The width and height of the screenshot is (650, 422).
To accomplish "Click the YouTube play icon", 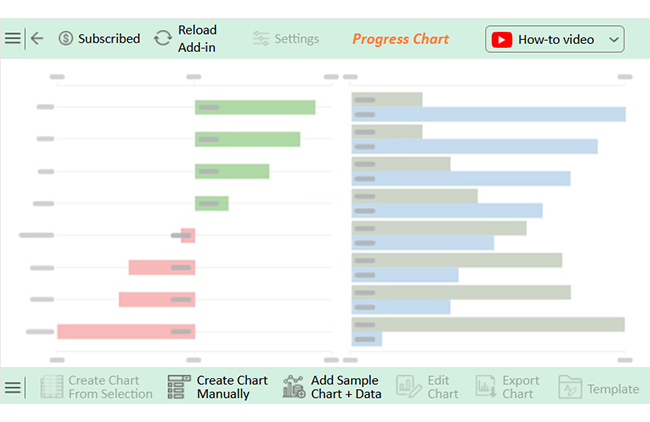I will click(x=502, y=40).
